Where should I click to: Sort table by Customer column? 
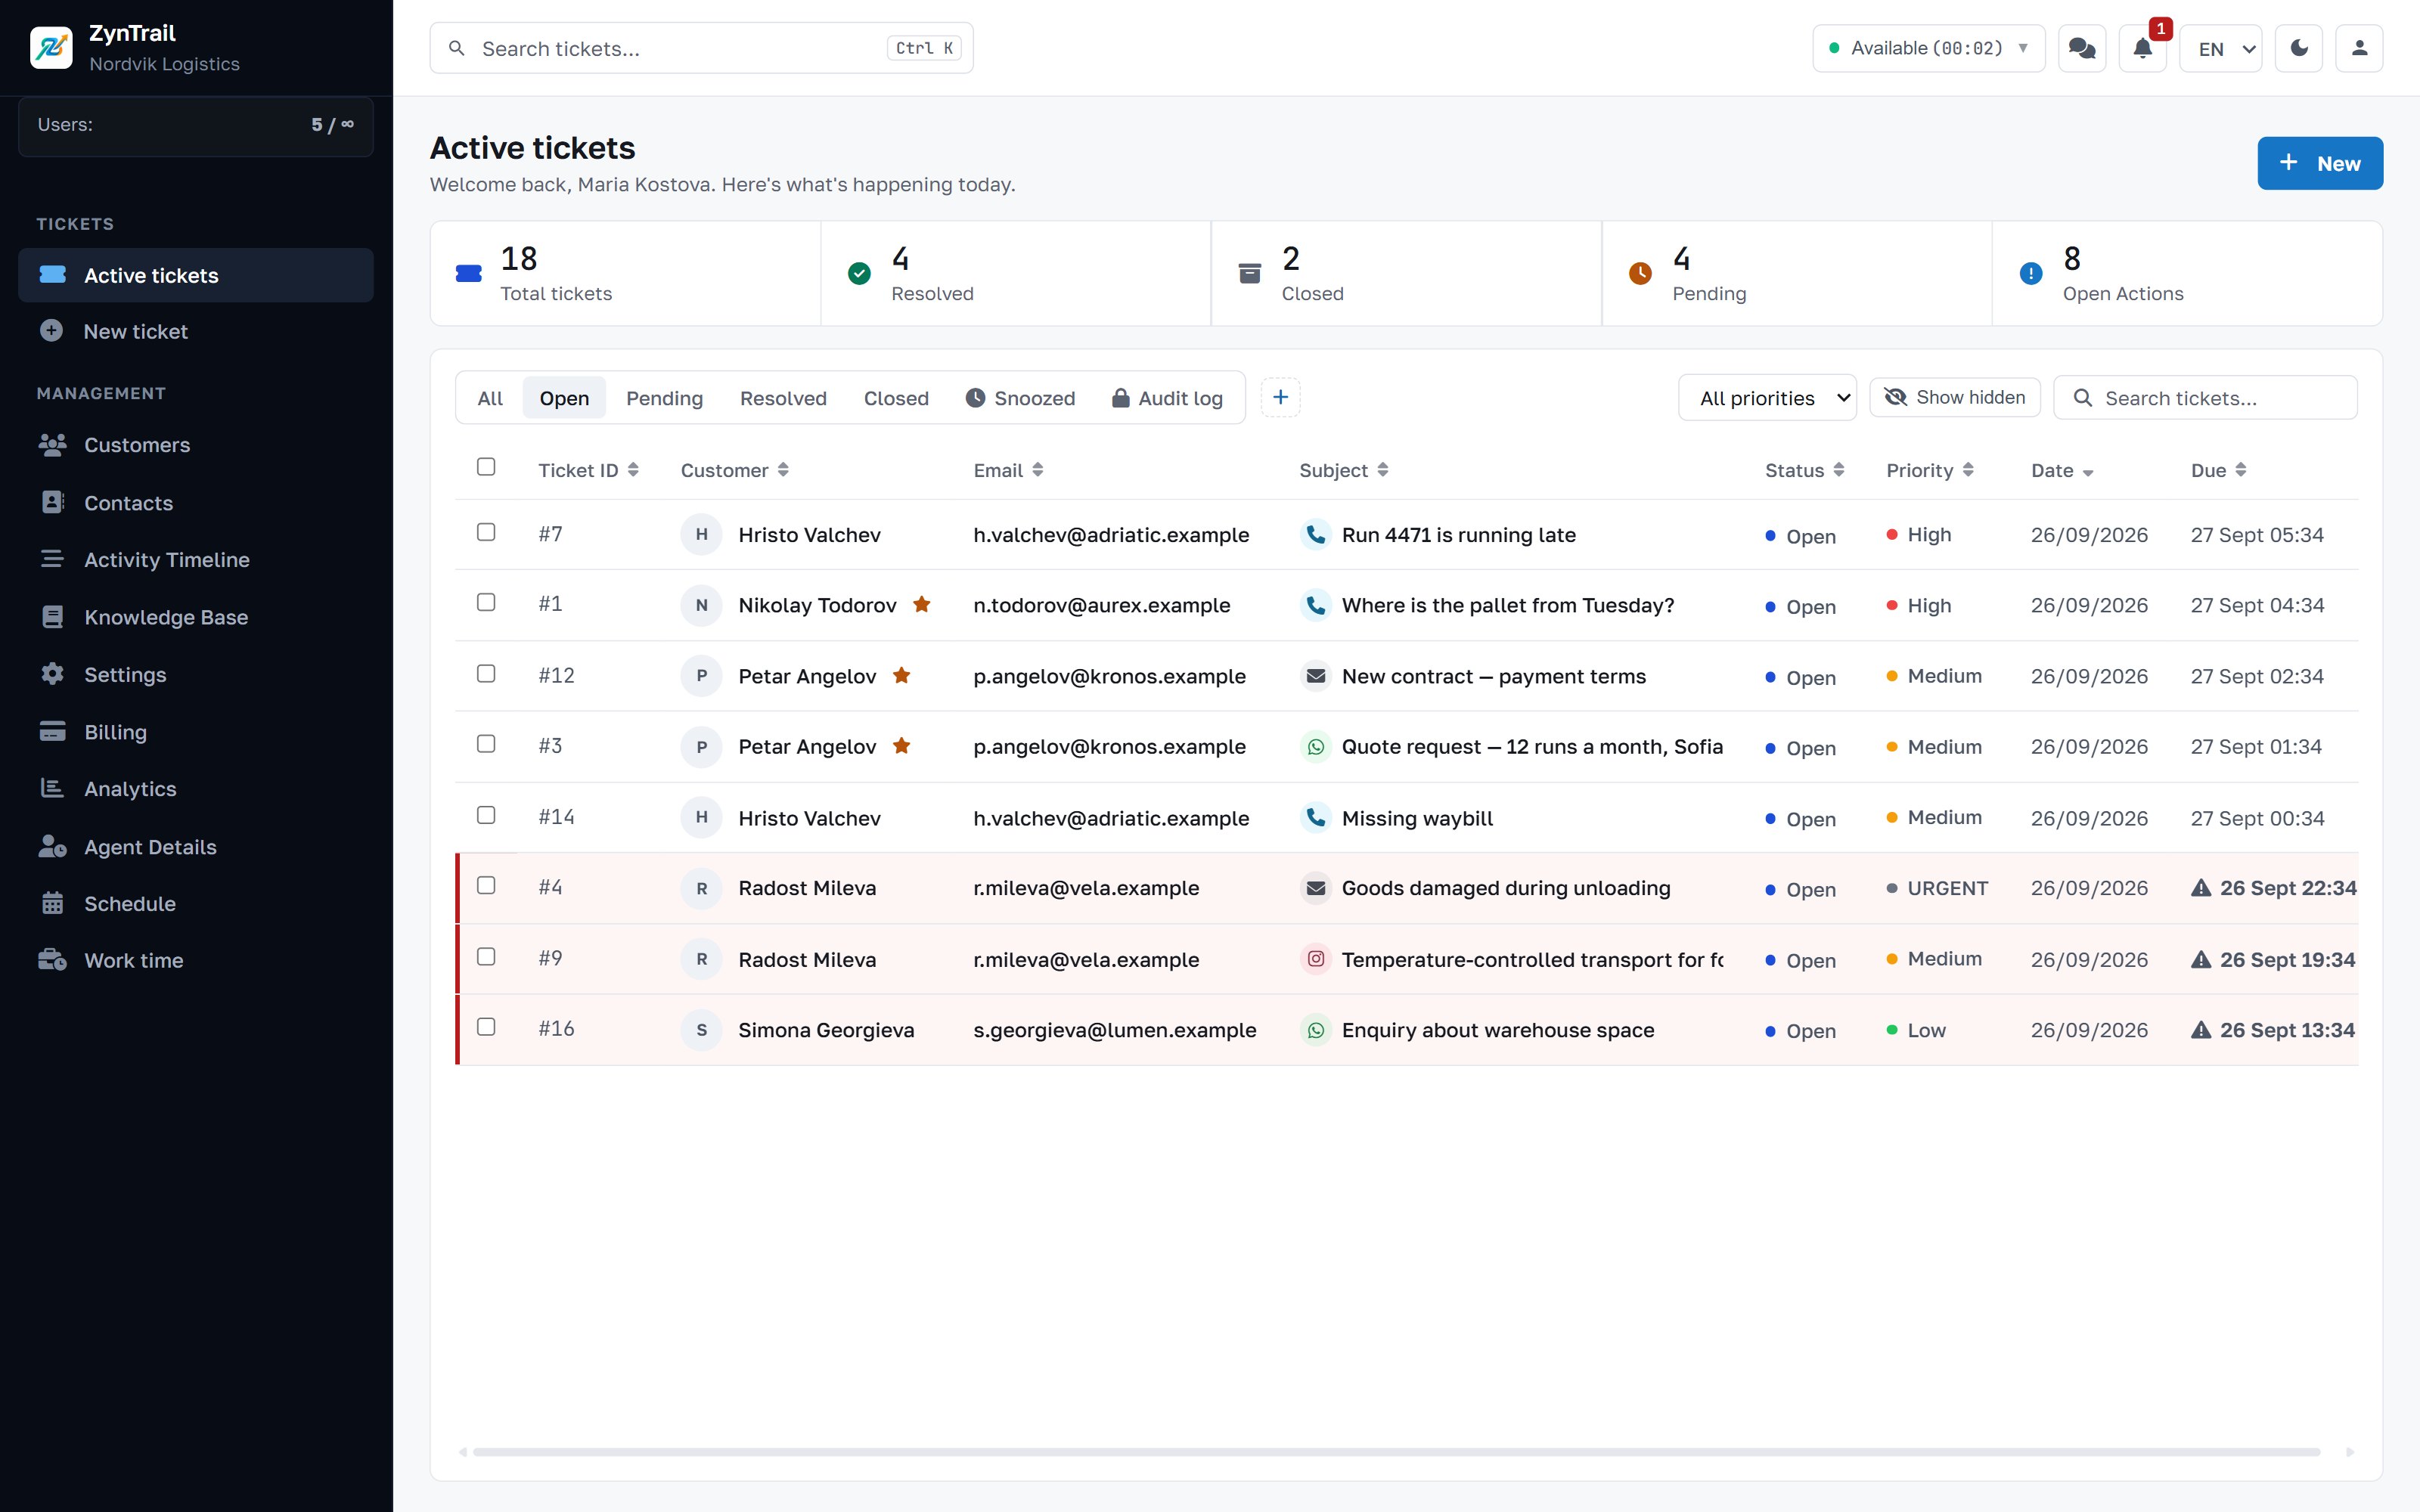(734, 470)
